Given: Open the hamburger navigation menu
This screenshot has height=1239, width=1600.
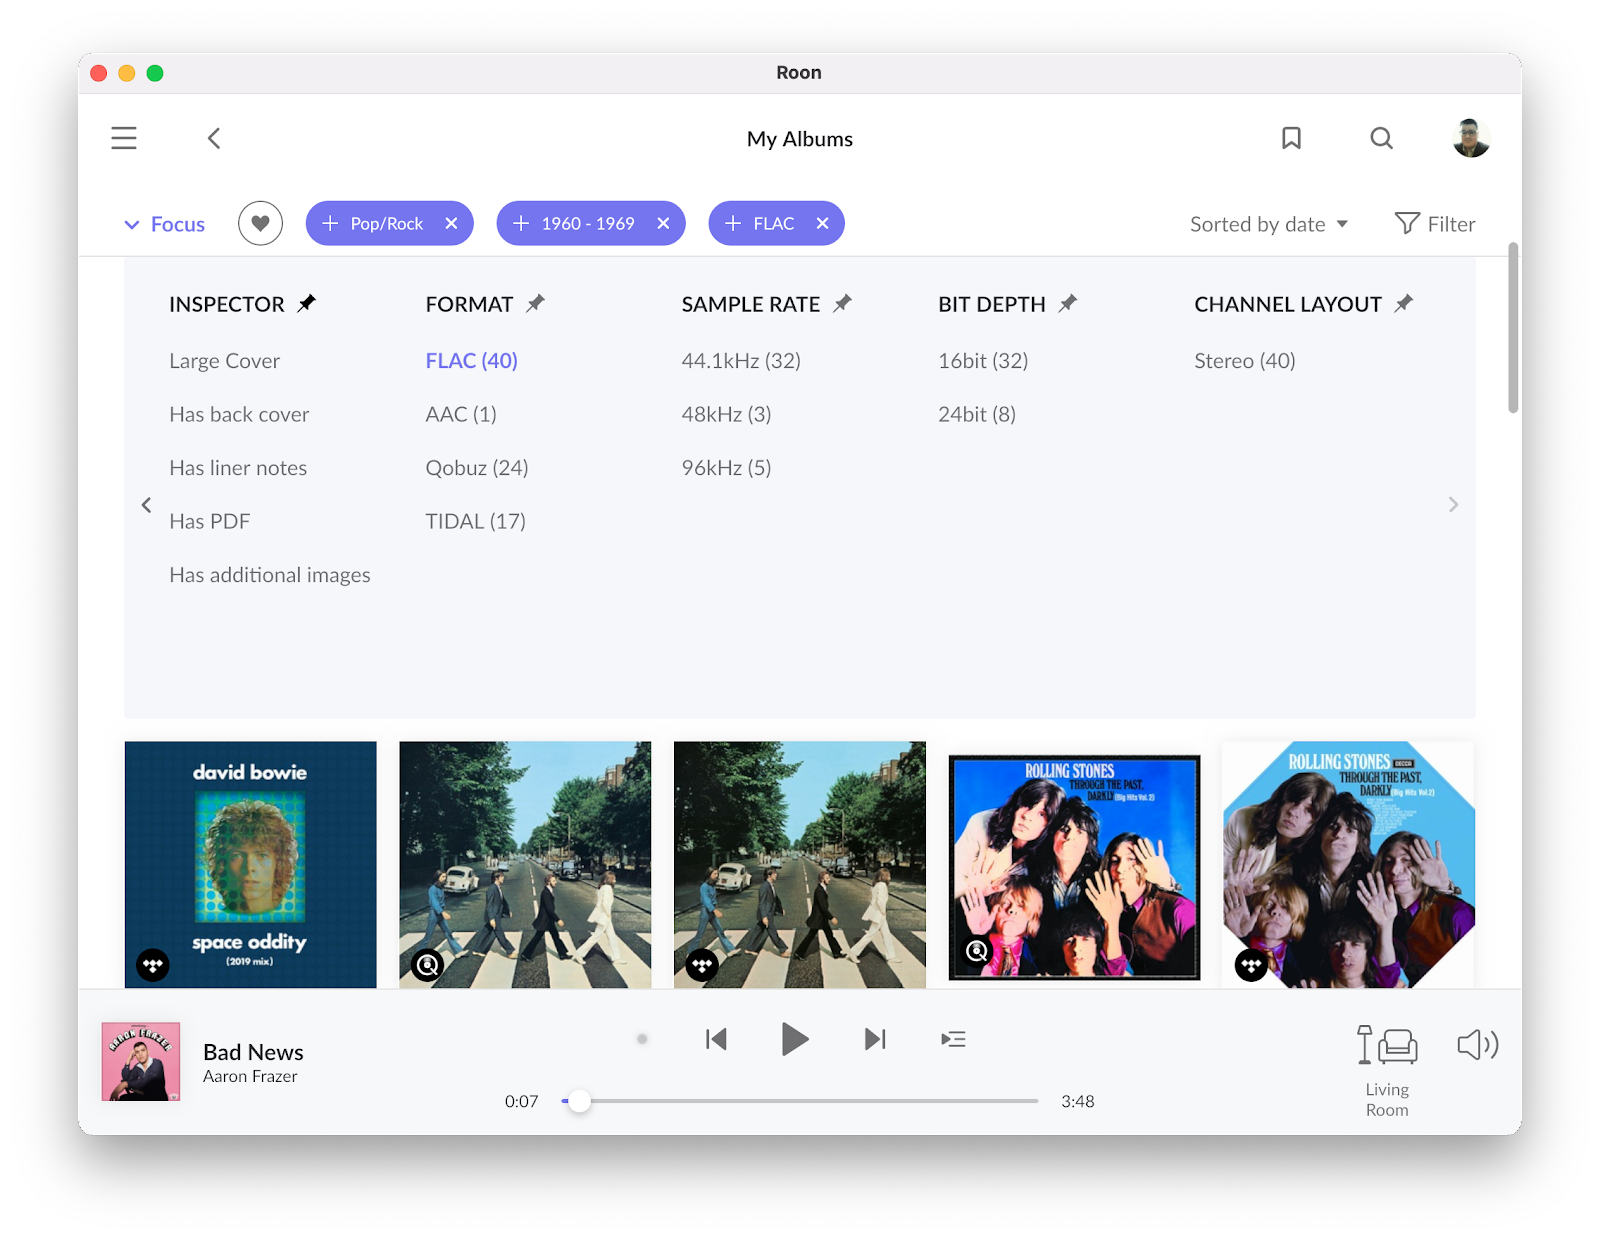Looking at the screenshot, I should coord(124,138).
